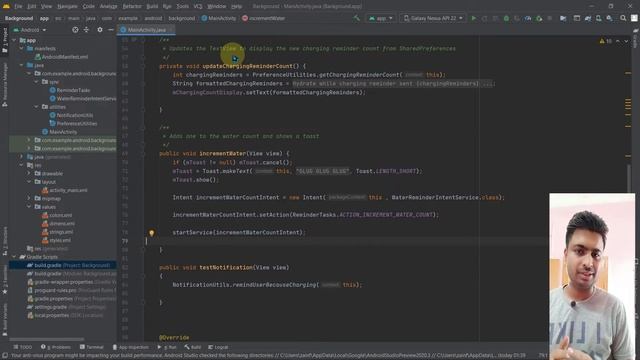Click the Apply Changes toolbar icon
This screenshot has height=360, width=640.
pyautogui.click(x=484, y=18)
